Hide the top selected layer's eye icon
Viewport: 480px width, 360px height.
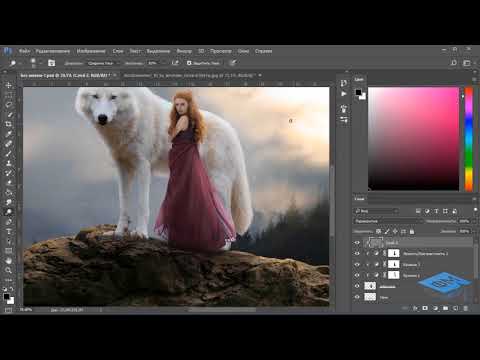pos(357,243)
